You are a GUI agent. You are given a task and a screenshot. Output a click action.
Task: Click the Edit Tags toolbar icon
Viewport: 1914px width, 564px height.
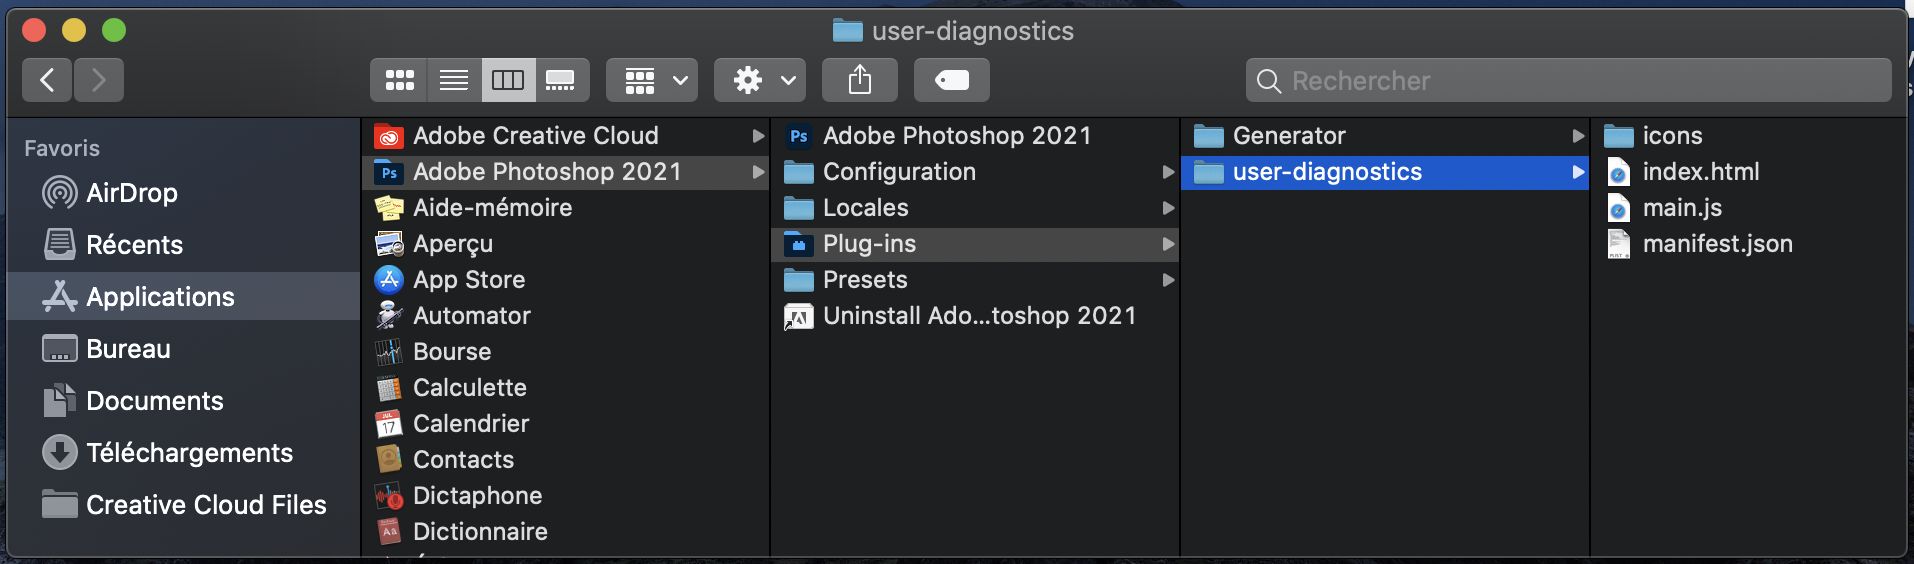951,80
